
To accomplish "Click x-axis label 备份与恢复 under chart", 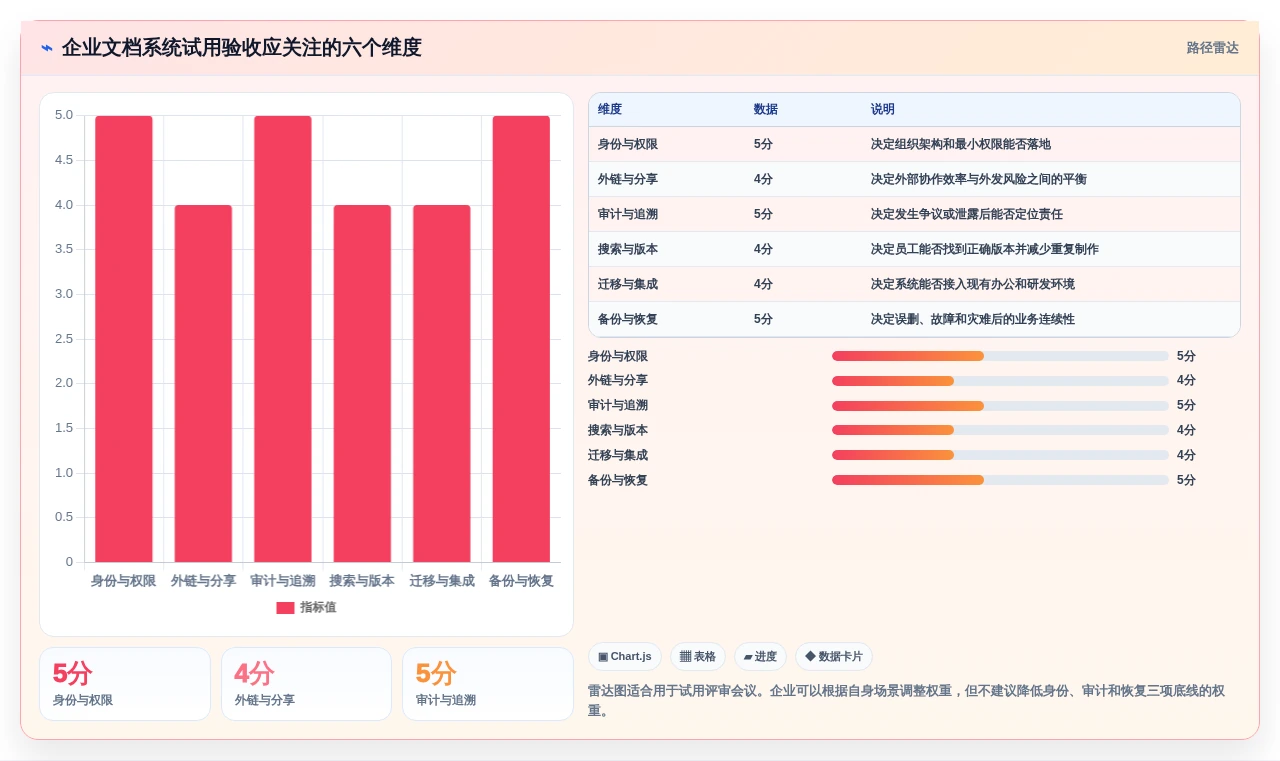I will coord(521,581).
